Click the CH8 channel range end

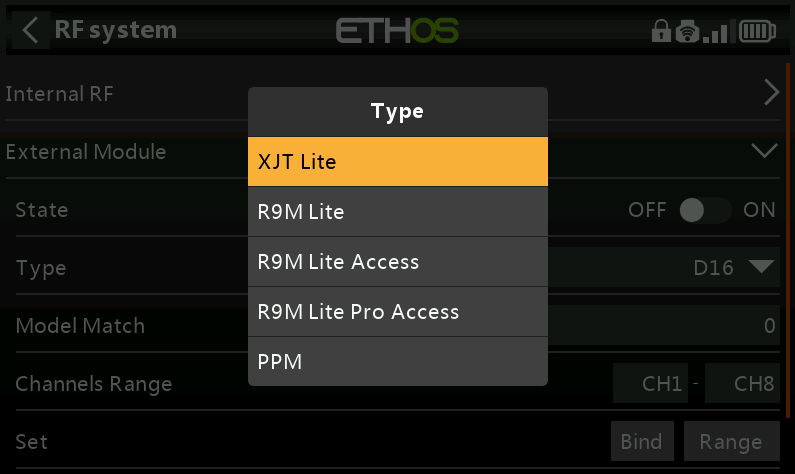[x=744, y=384]
